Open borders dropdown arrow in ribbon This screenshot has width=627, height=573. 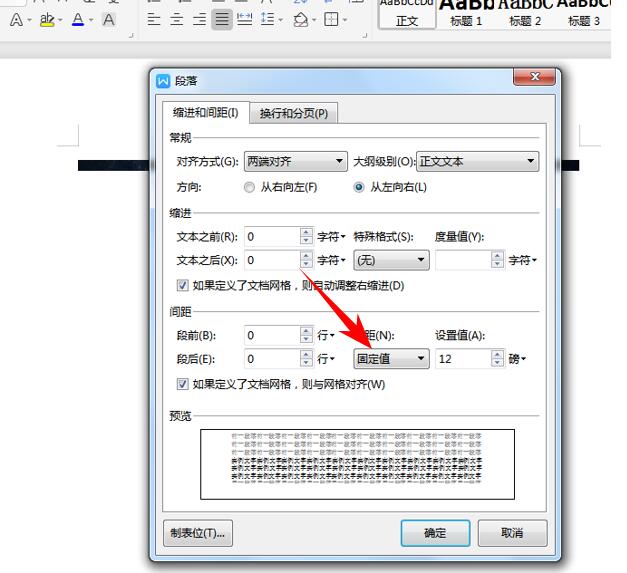345,20
